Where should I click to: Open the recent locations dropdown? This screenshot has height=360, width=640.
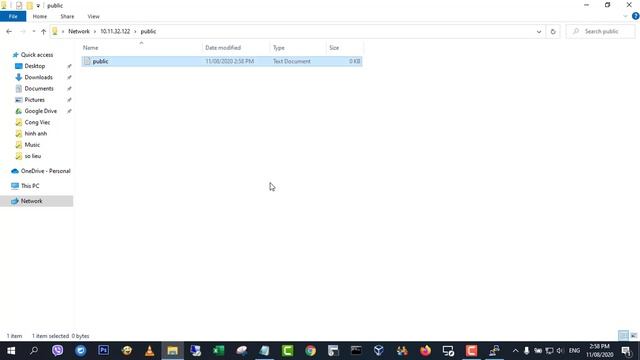point(34,31)
